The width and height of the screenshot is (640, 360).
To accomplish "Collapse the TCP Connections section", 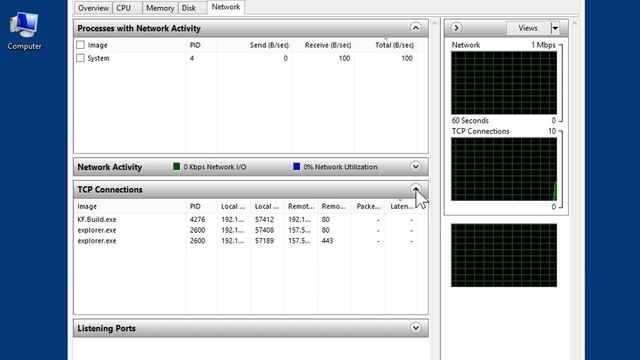I will click(416, 189).
